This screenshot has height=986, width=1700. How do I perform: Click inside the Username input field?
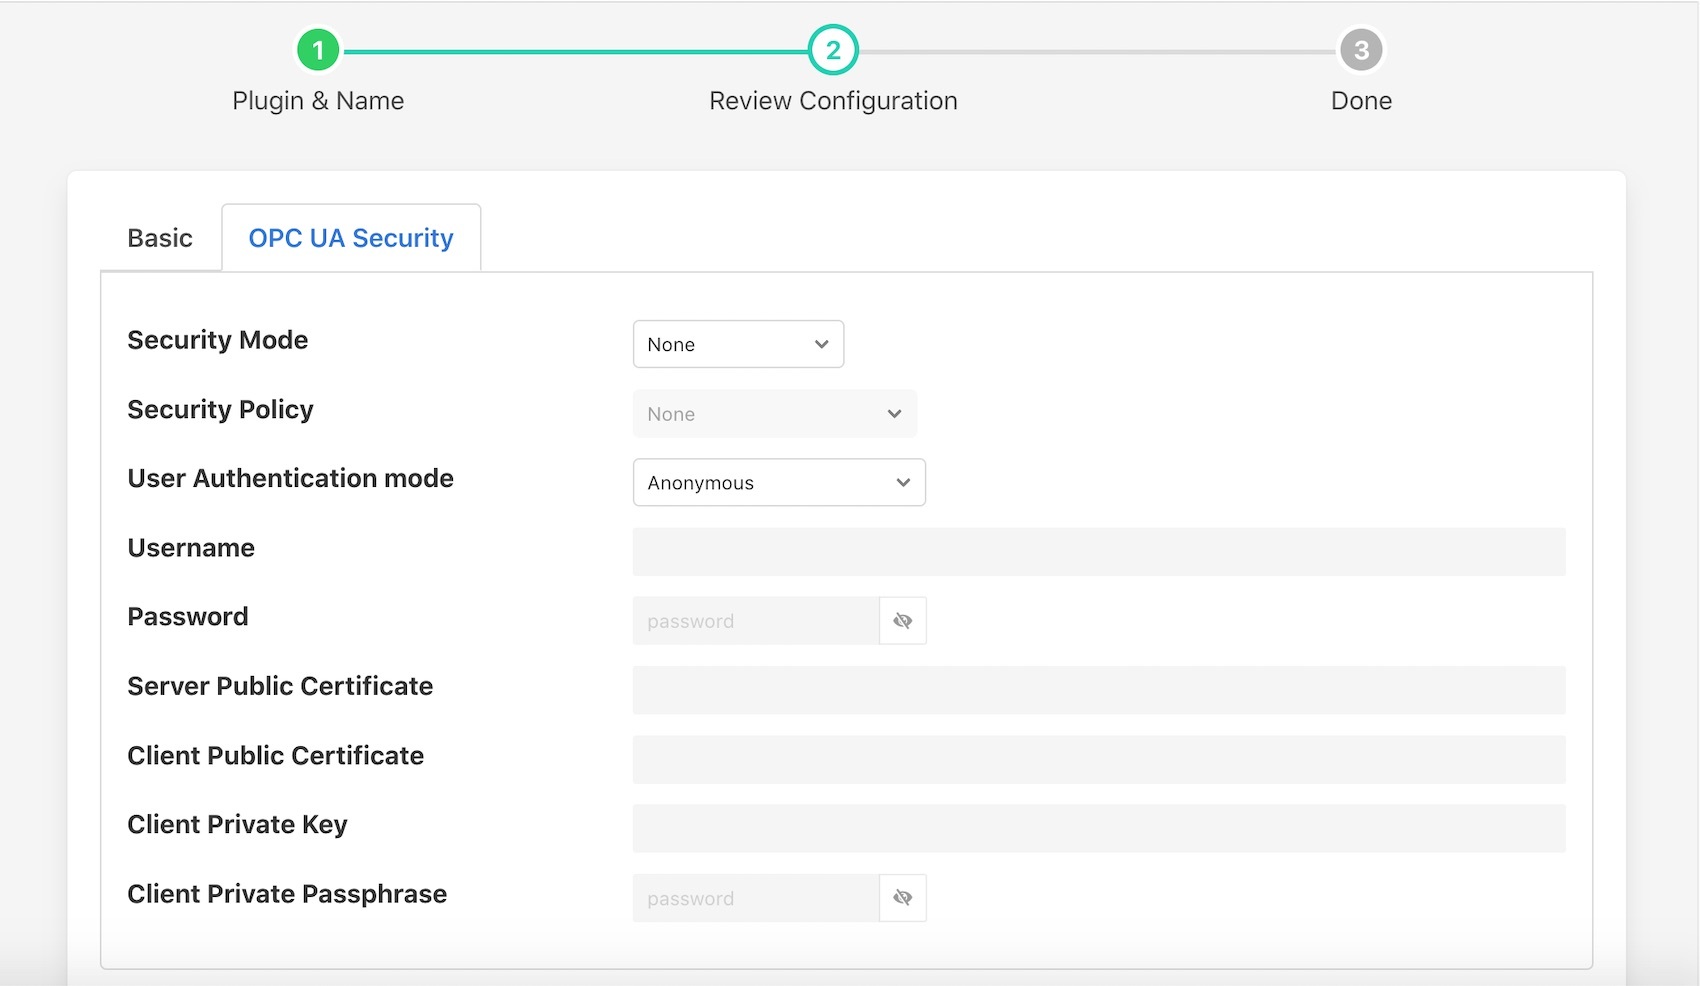(x=1098, y=551)
